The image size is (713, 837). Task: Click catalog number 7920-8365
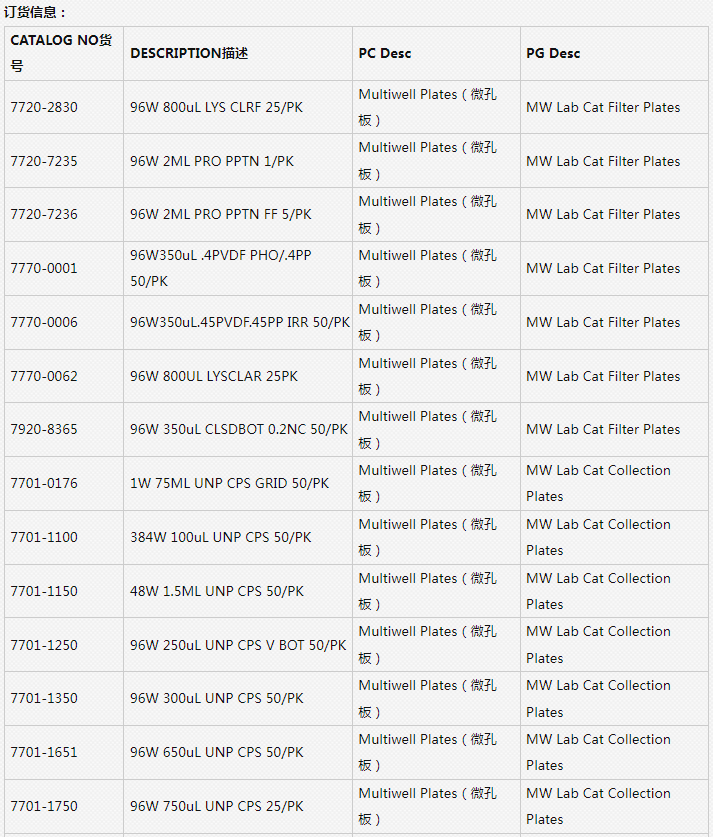[44, 429]
